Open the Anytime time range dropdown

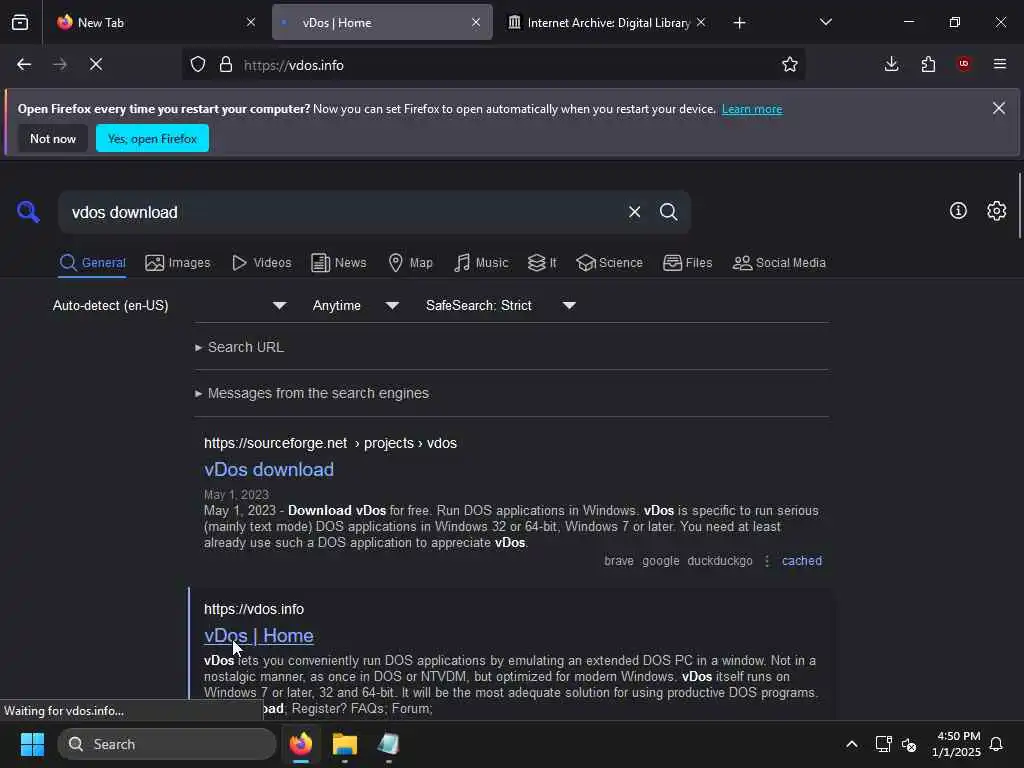[x=356, y=305]
